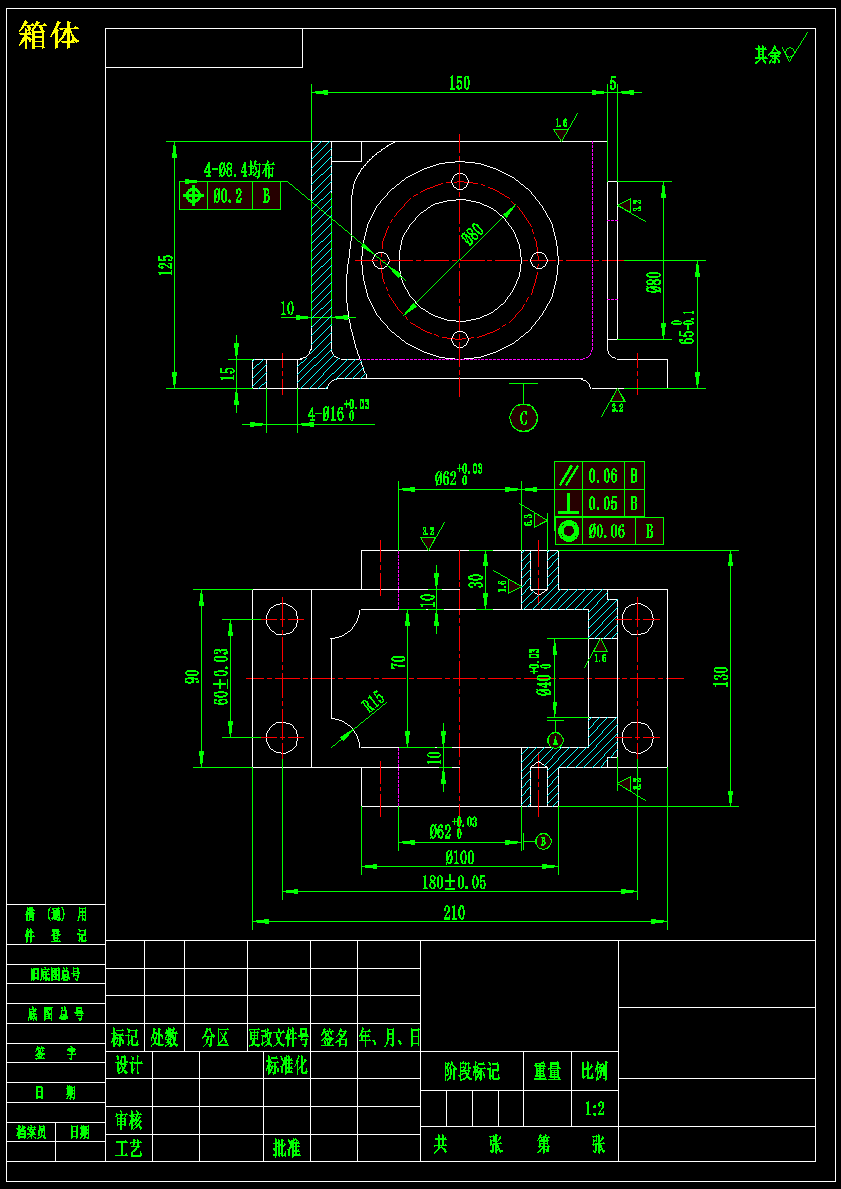Click the 审核 row label
Image resolution: width=841 pixels, height=1189 pixels.
coord(129,1120)
